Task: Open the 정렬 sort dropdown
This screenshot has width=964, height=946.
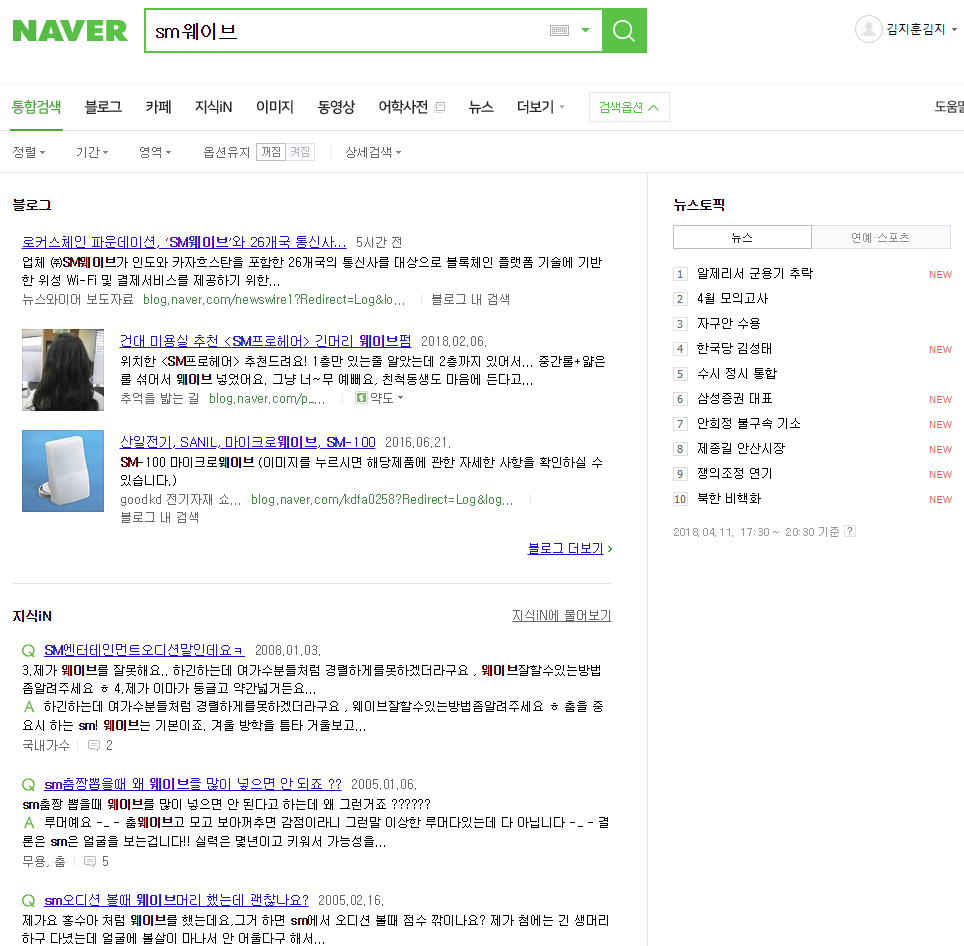Action: 29,152
